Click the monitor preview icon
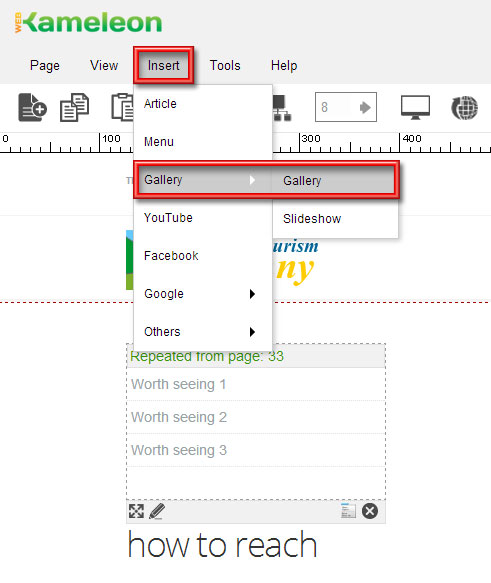 [x=415, y=107]
